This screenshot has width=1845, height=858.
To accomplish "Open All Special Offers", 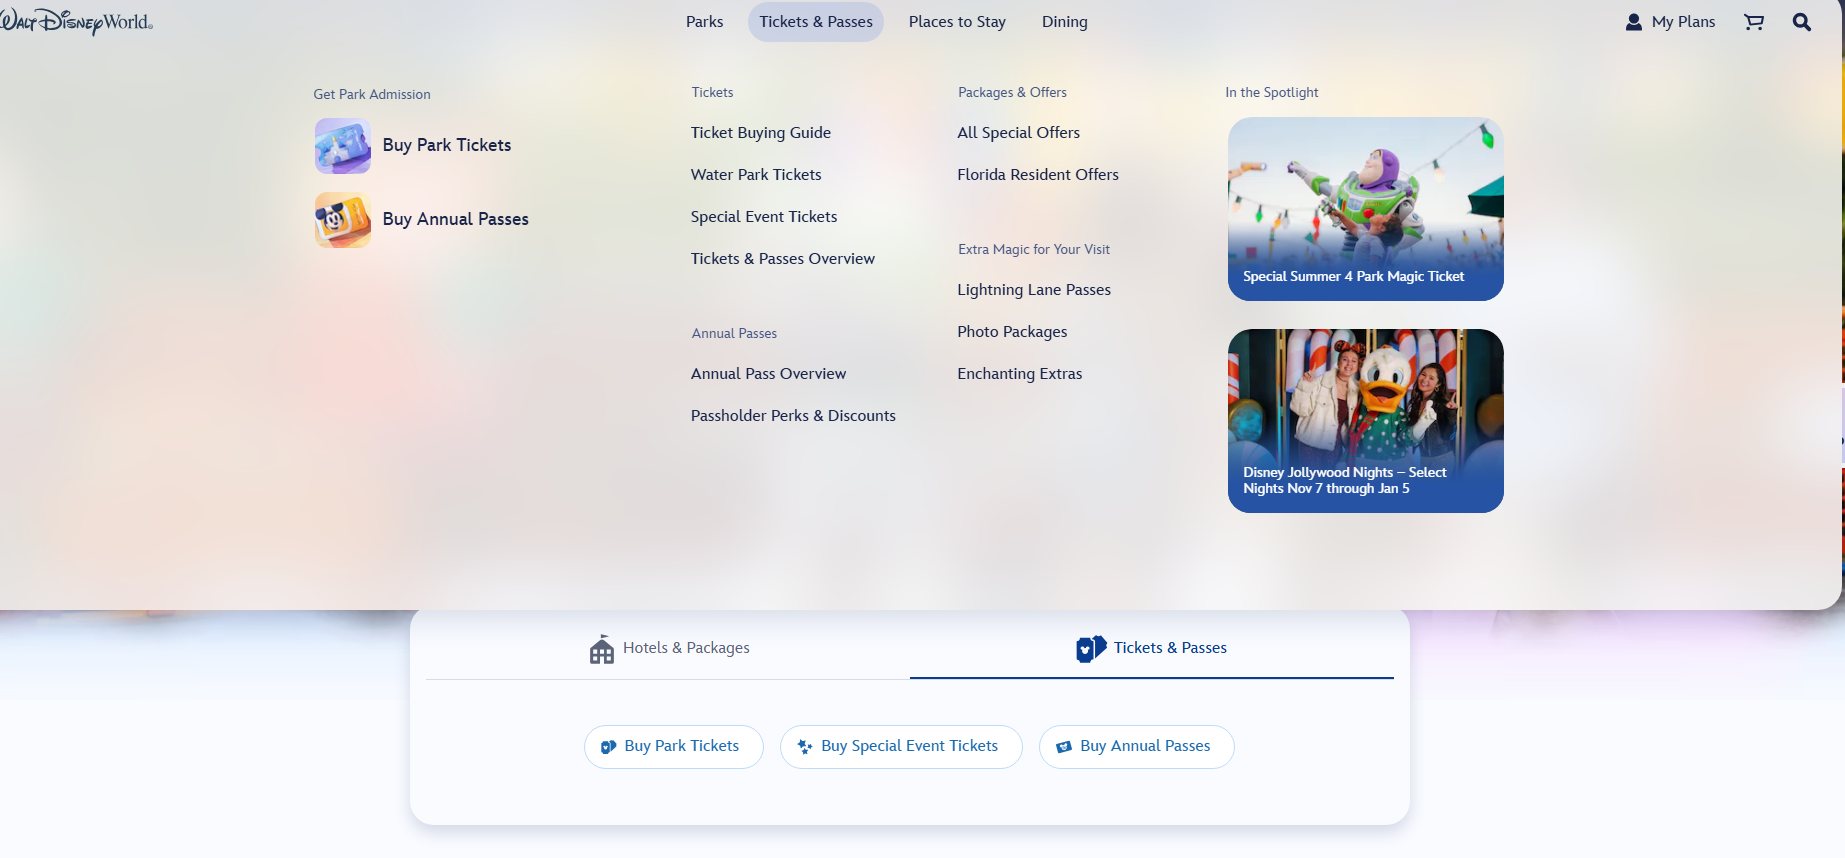I will pos(1019,133).
